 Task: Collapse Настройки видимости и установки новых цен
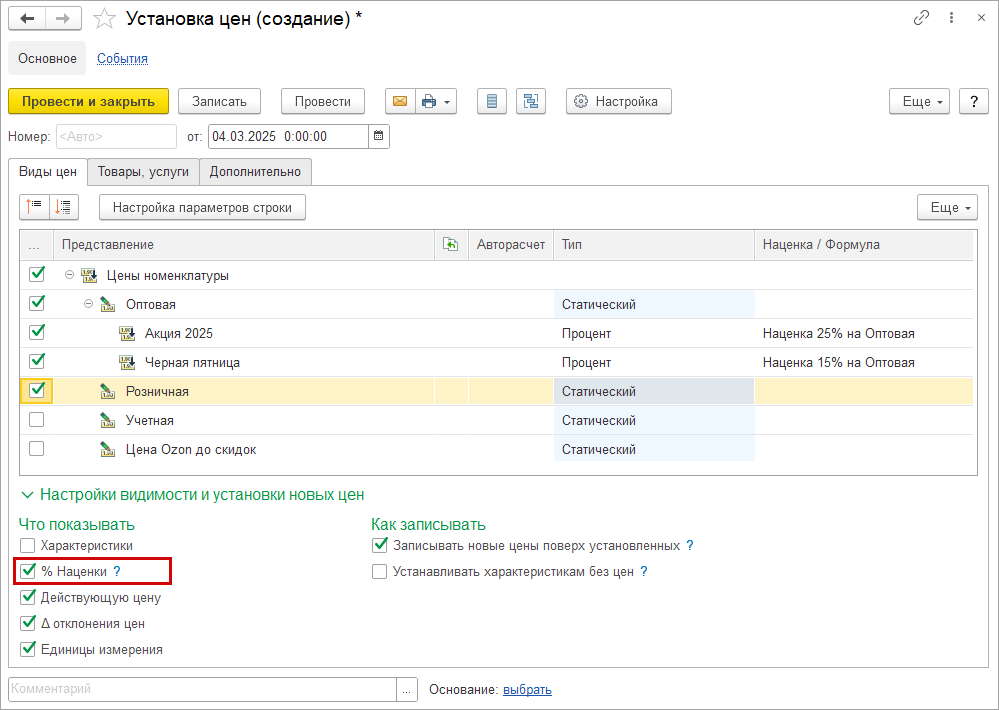coord(27,495)
